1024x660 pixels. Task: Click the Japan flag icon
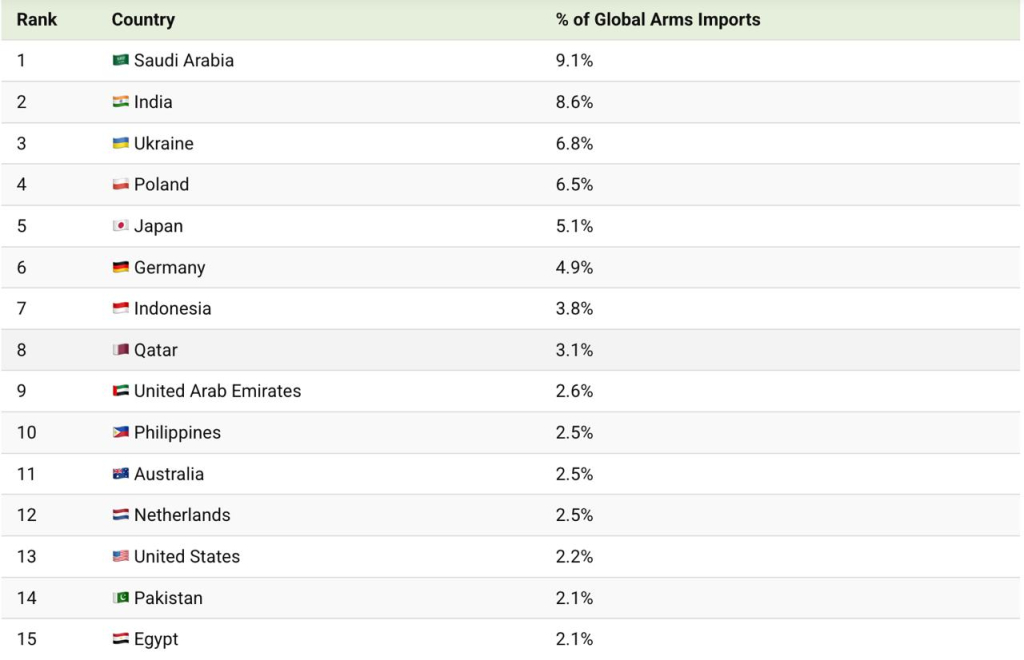[120, 226]
